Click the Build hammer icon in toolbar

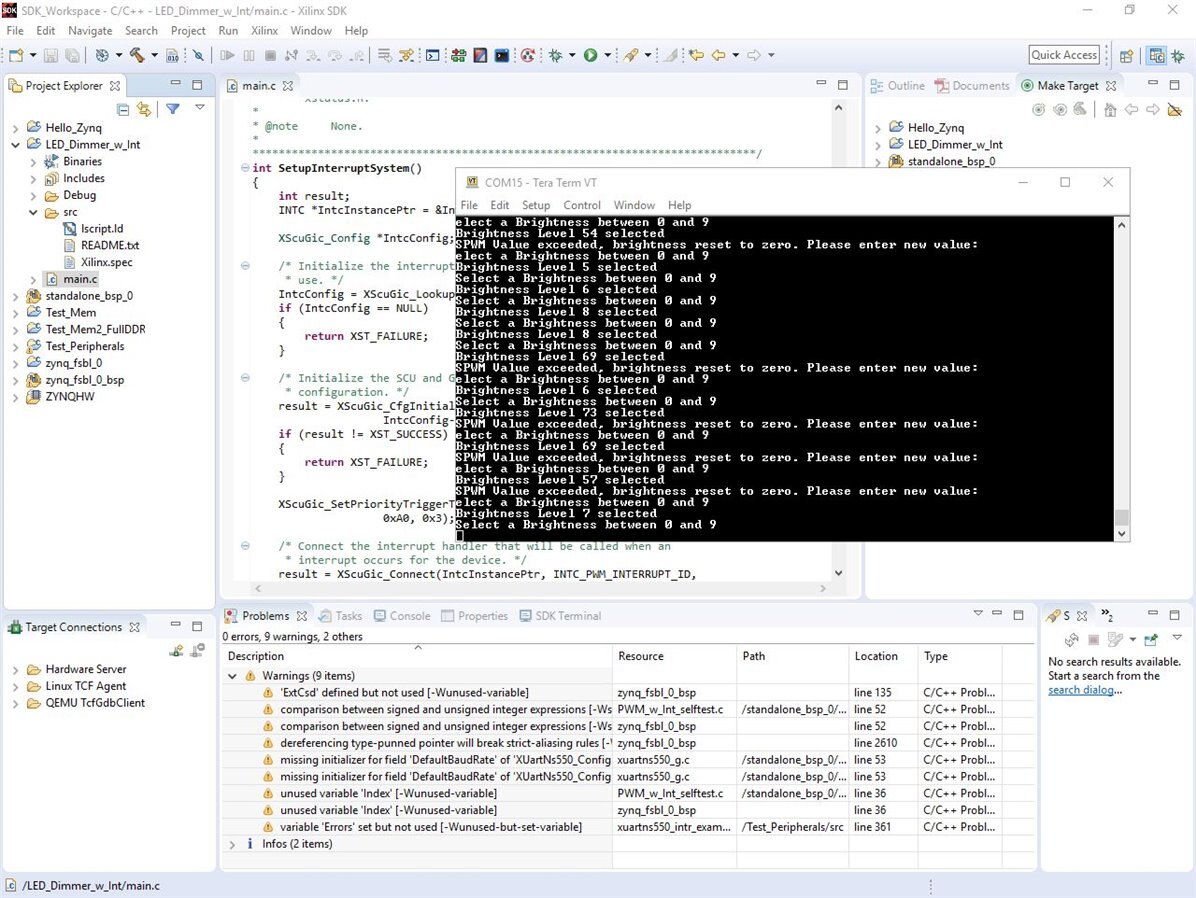coord(137,56)
